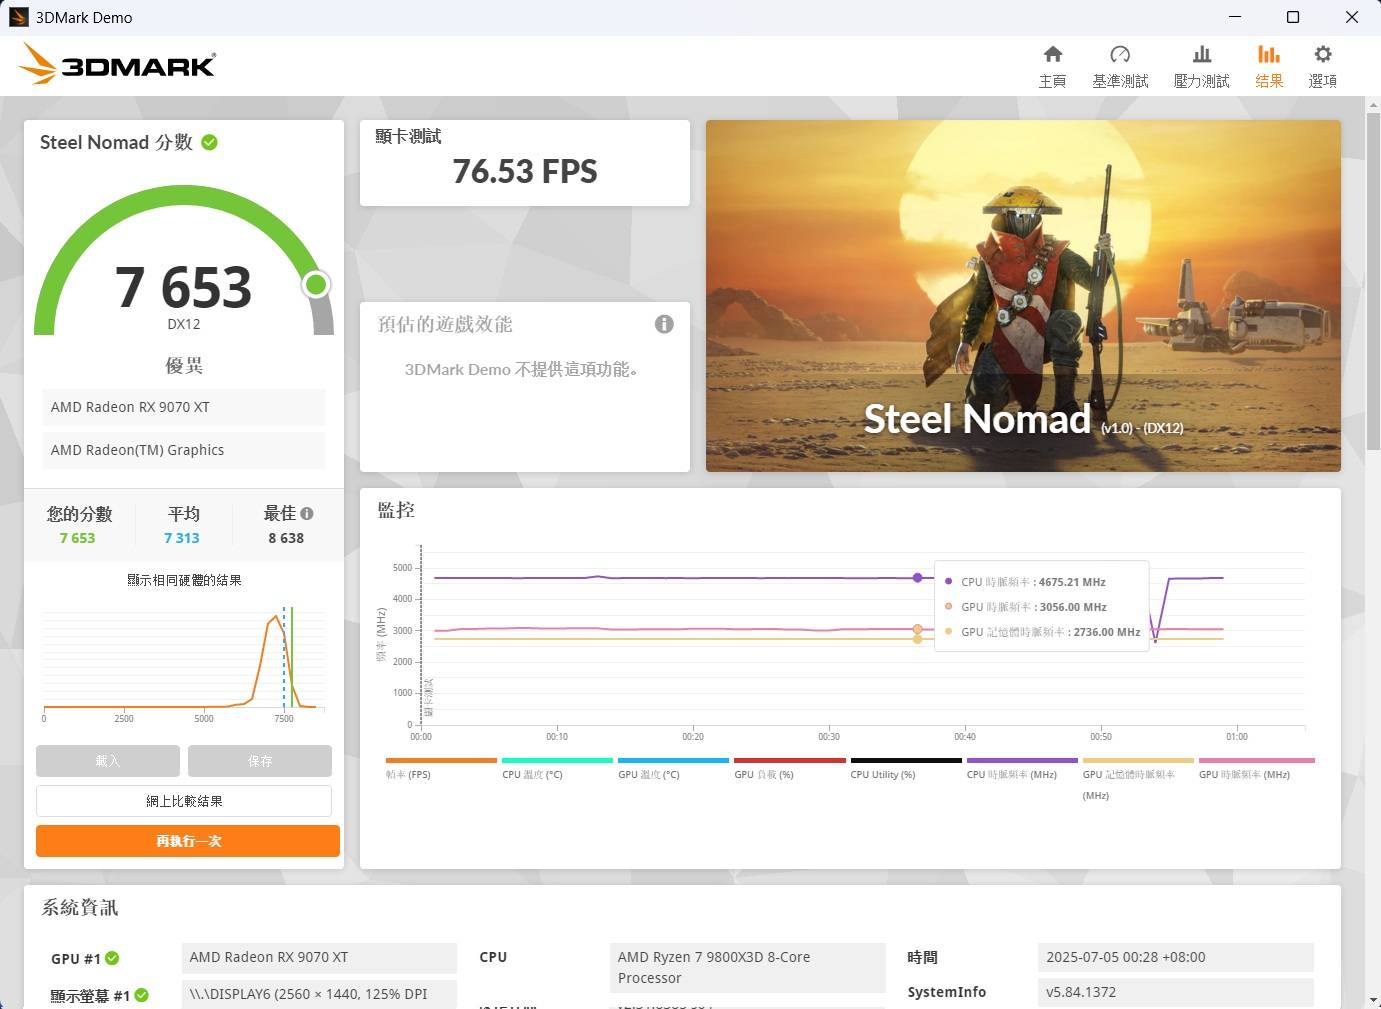Click the 76.53 FPS graphics test result

(525, 172)
